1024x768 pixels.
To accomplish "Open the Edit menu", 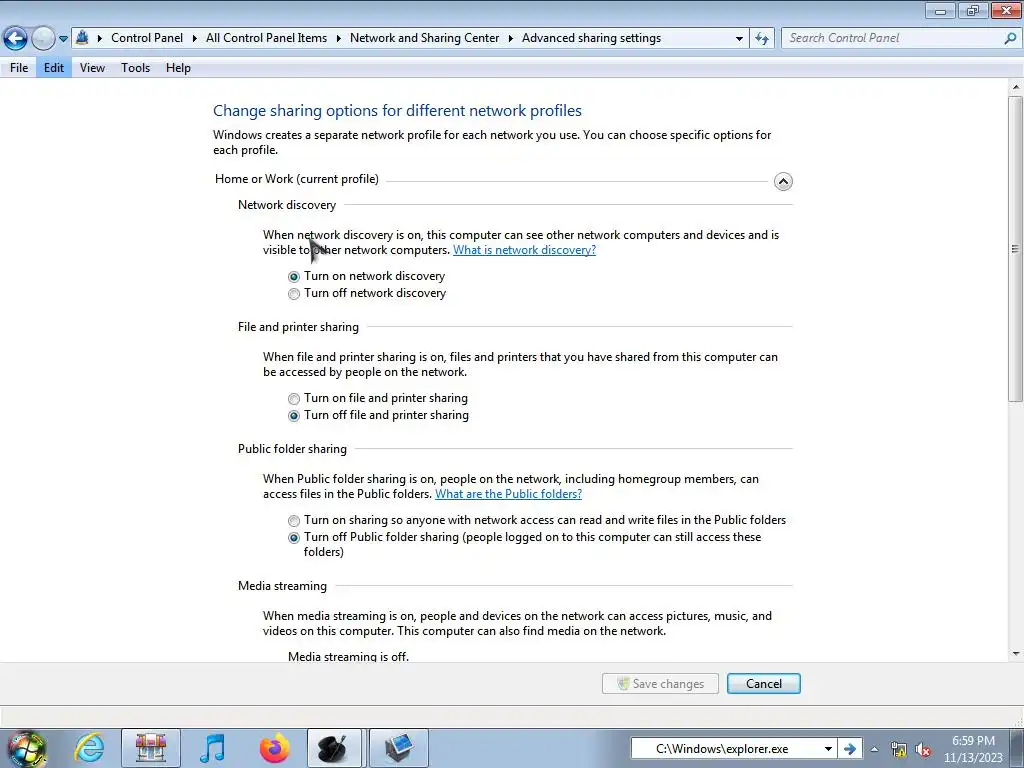I will point(54,68).
